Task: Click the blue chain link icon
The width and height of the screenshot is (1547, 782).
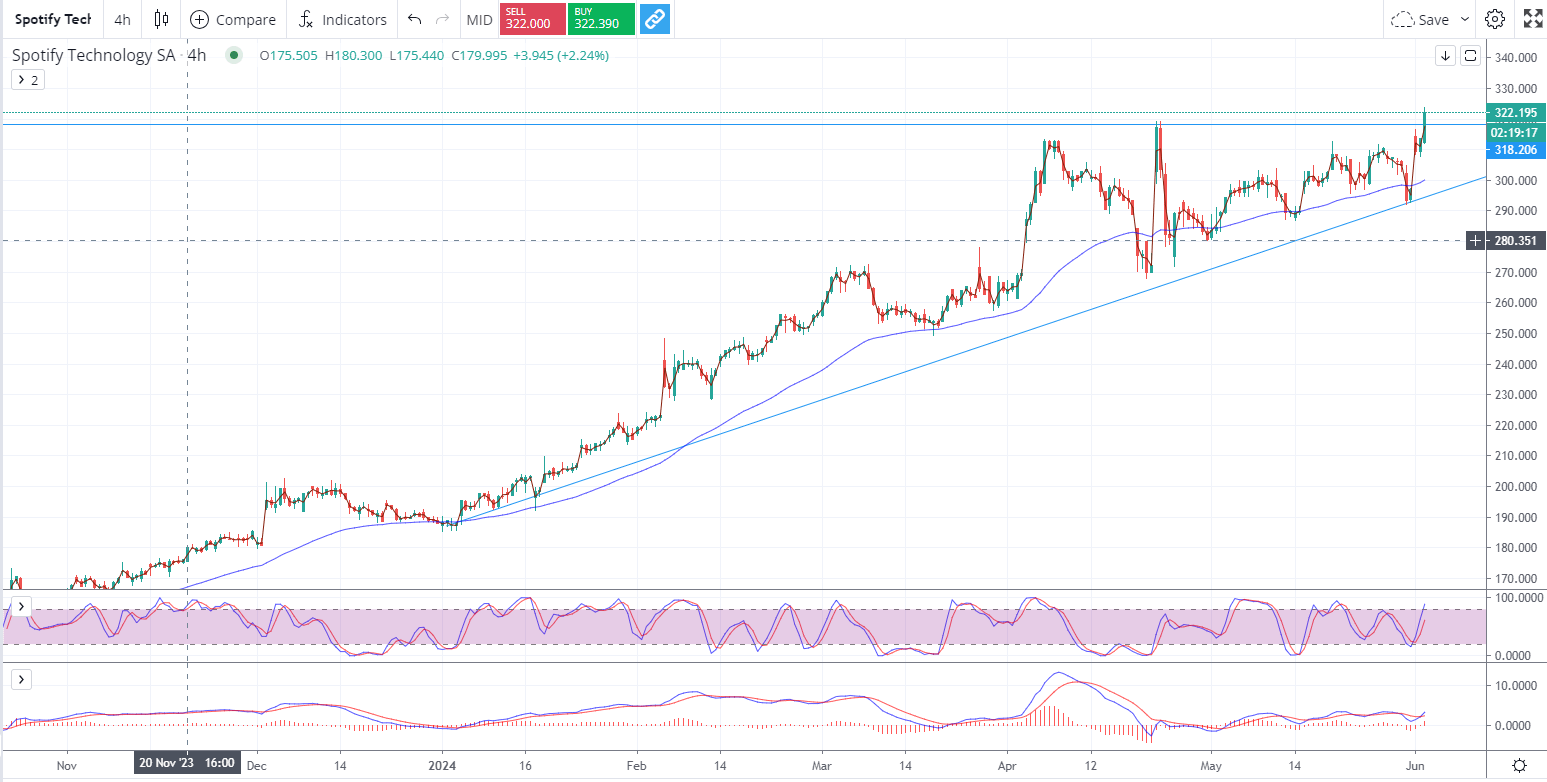Action: pyautogui.click(x=655, y=19)
